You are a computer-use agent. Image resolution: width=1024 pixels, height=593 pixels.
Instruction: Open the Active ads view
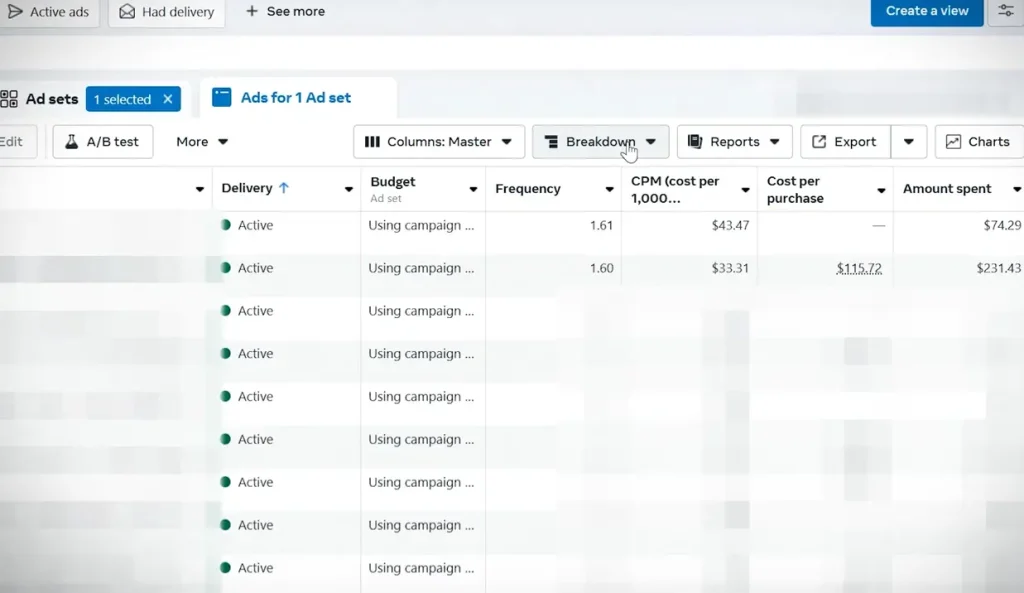click(48, 12)
